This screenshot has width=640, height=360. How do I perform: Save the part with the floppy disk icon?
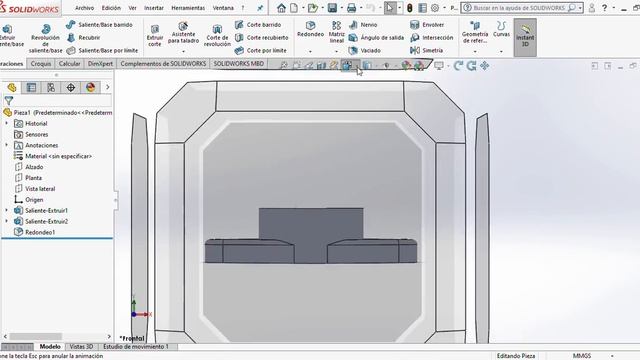332,8
